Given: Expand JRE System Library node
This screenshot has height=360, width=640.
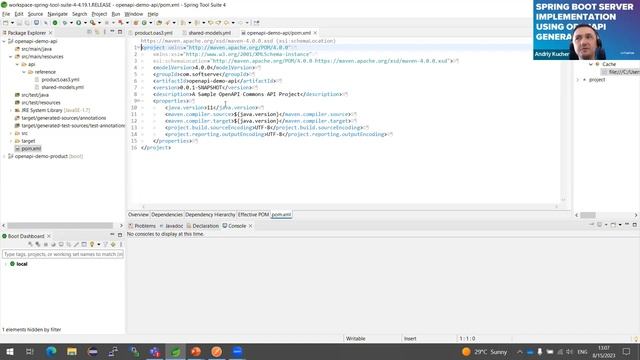Looking at the screenshot, I should pyautogui.click(x=11, y=110).
